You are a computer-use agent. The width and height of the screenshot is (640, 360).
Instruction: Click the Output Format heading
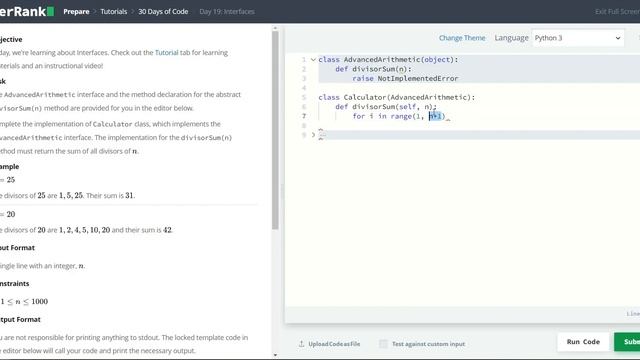click(20, 319)
